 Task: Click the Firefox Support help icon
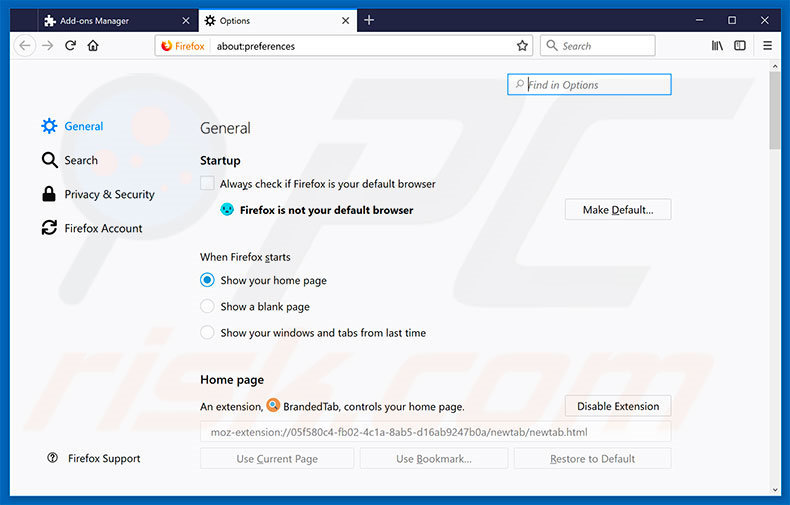(52, 458)
